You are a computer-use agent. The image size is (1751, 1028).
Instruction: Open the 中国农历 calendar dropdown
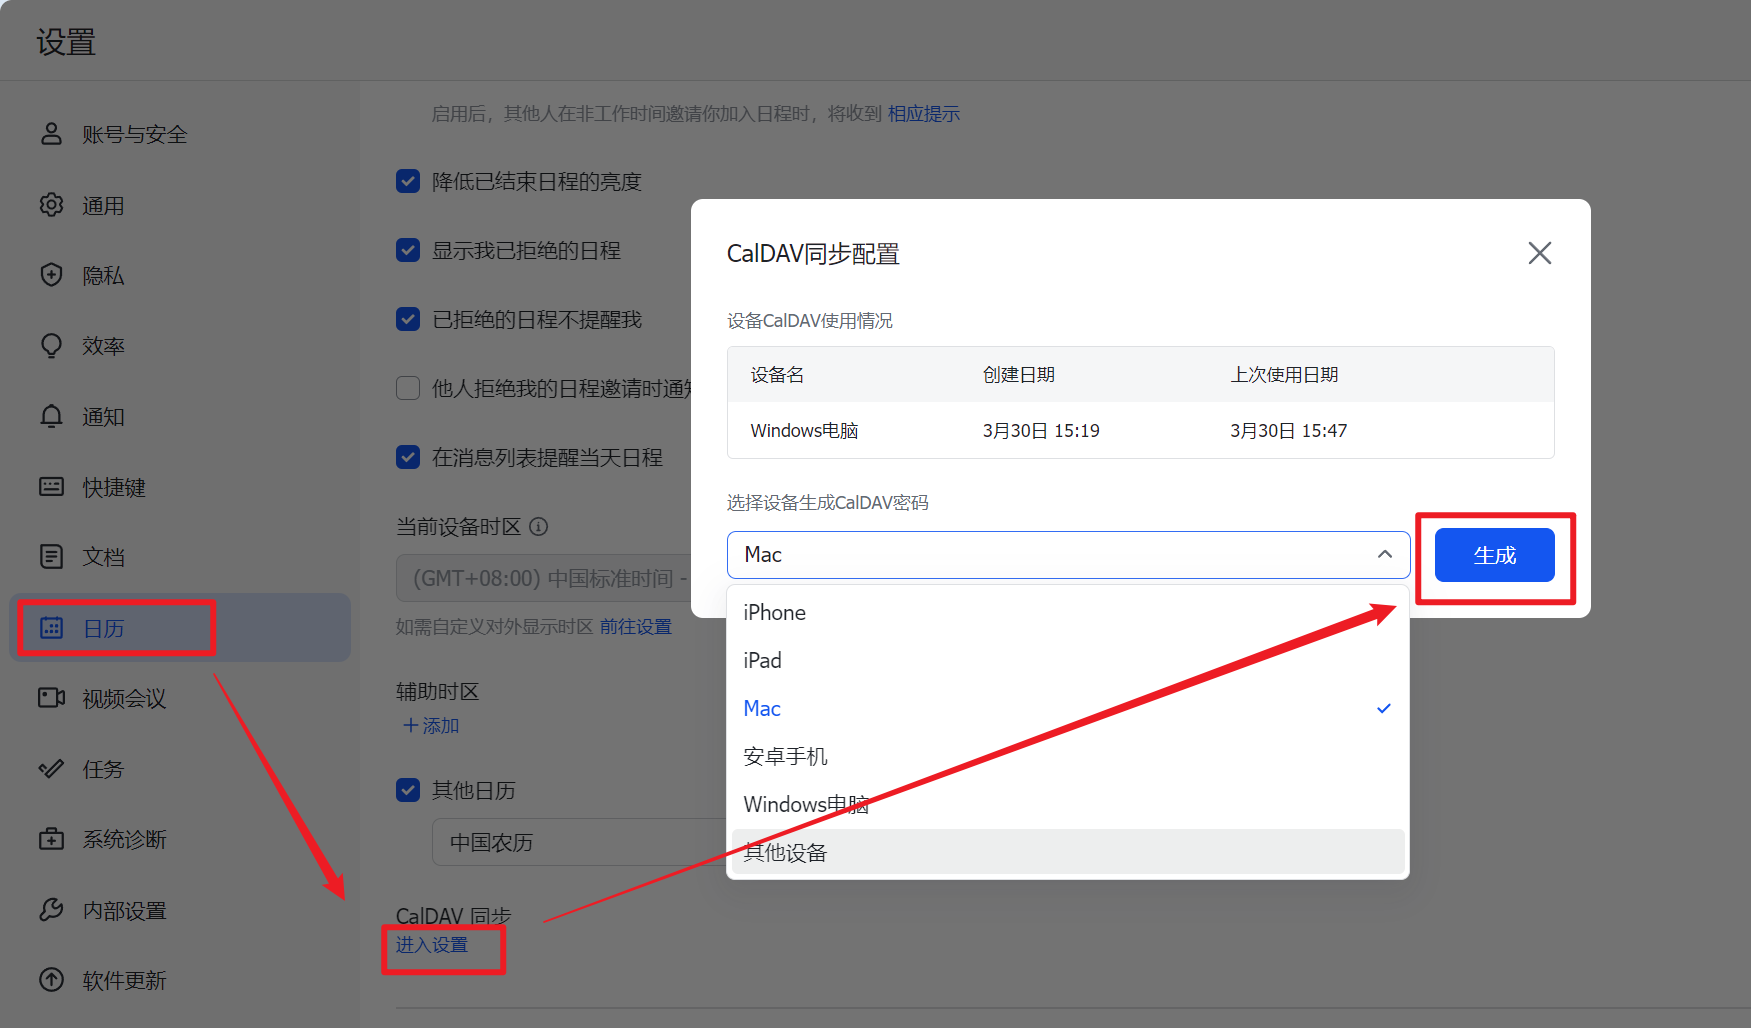coord(580,842)
